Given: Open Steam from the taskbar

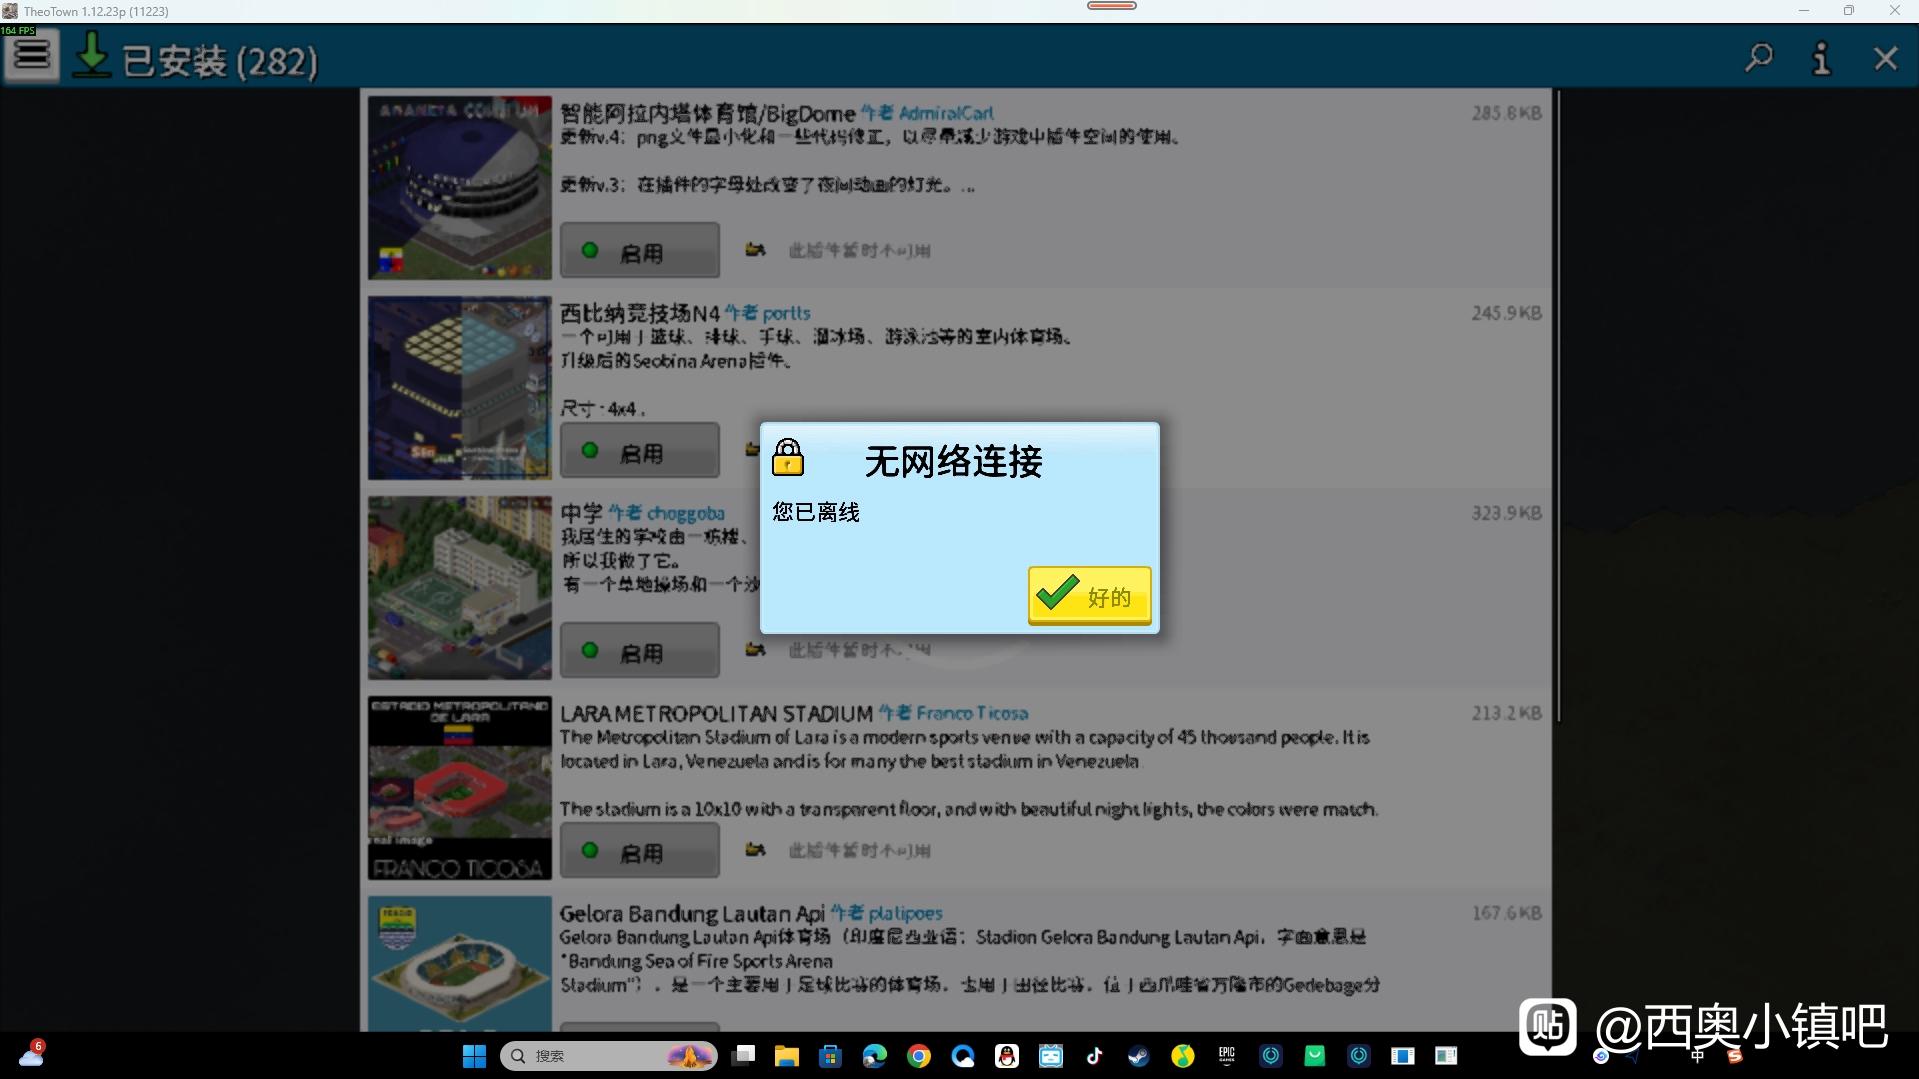Looking at the screenshot, I should [x=1138, y=1056].
